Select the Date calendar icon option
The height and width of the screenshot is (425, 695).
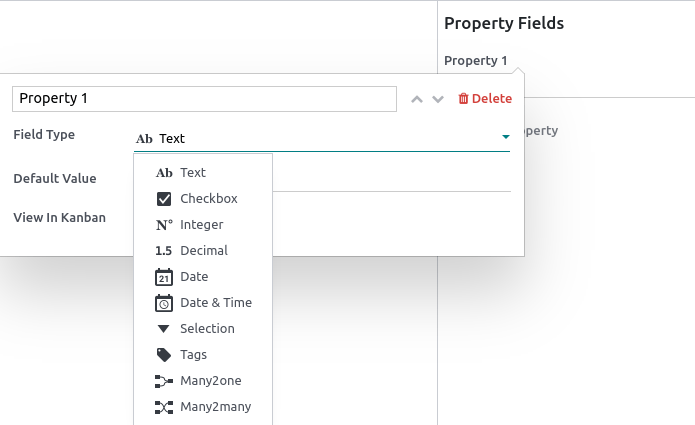[164, 277]
